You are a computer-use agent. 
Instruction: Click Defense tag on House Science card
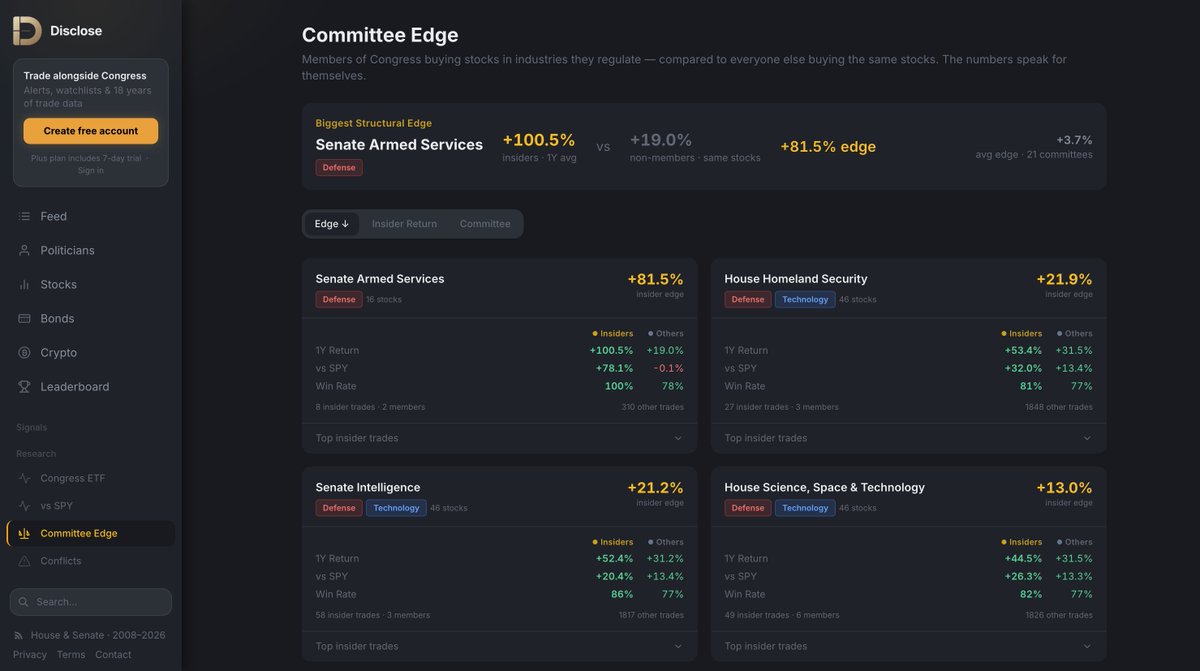pos(748,508)
